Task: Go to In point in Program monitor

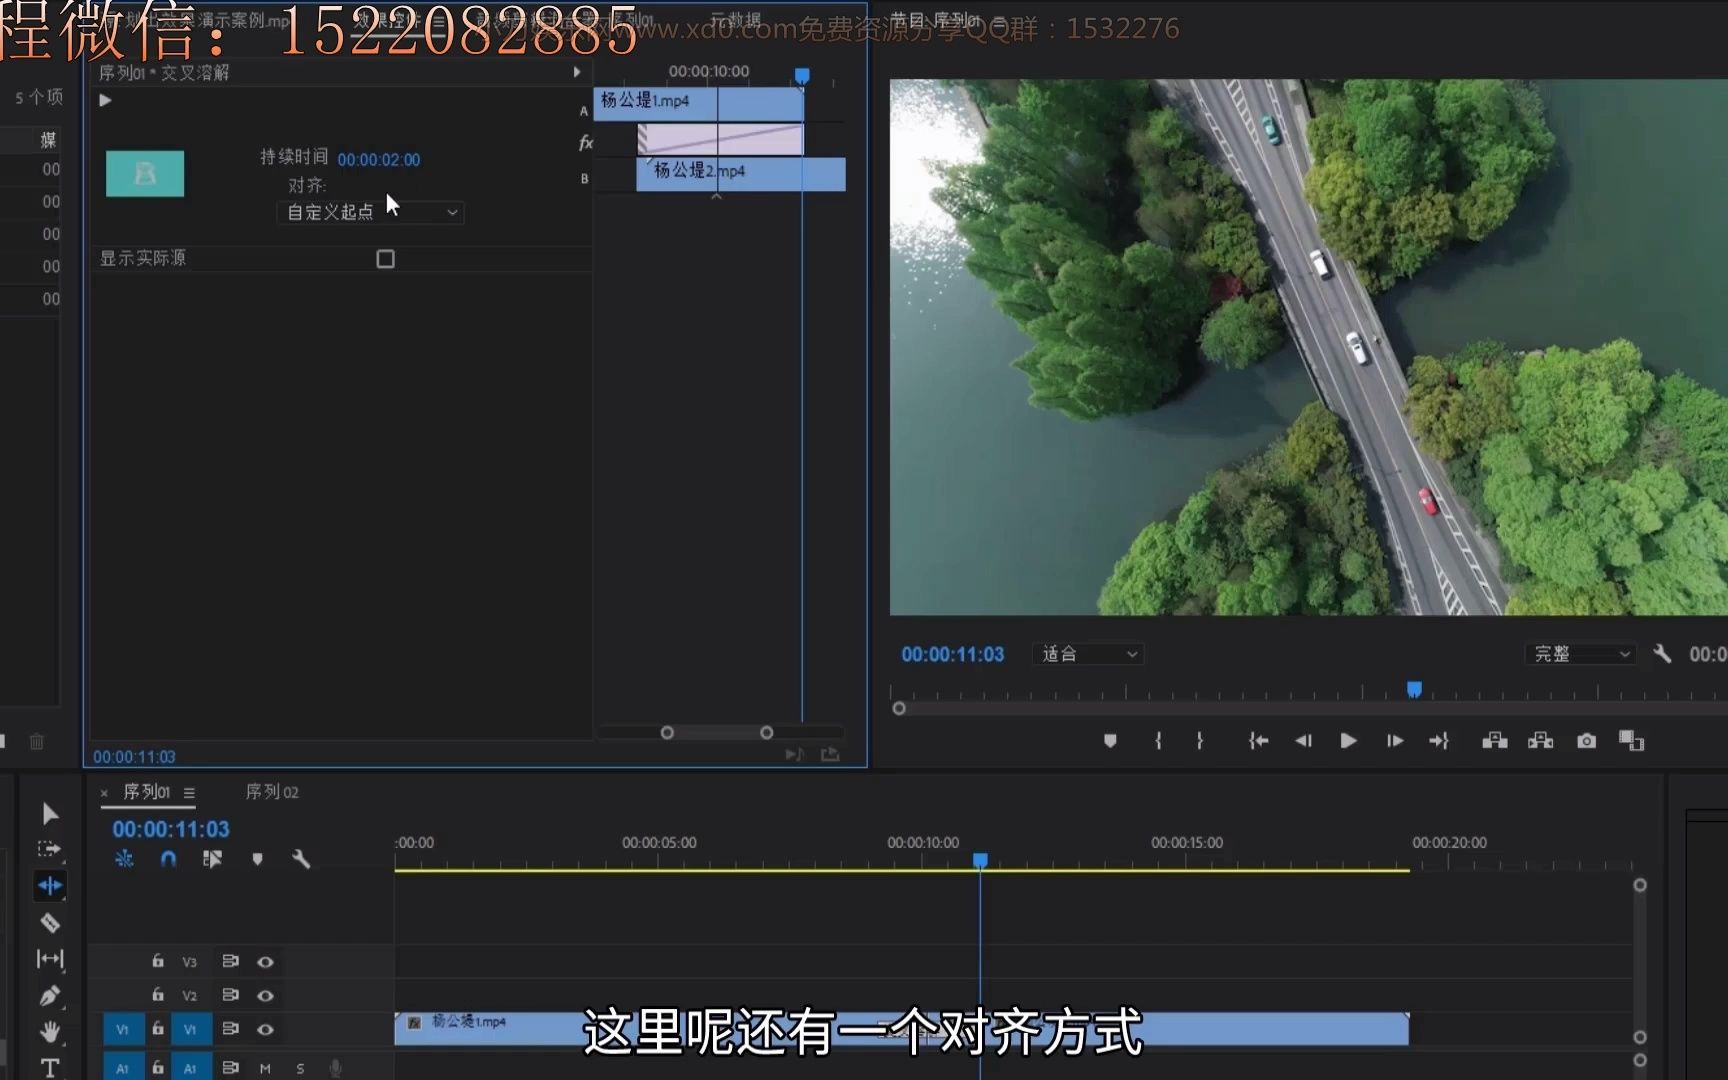Action: pos(1258,740)
